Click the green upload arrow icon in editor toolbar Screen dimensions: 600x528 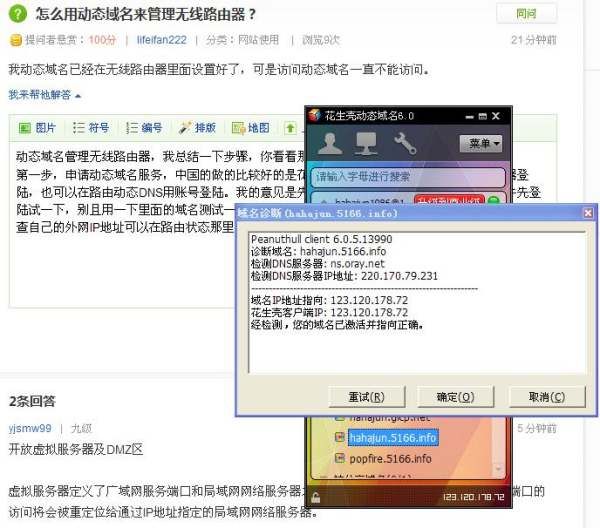[290, 128]
